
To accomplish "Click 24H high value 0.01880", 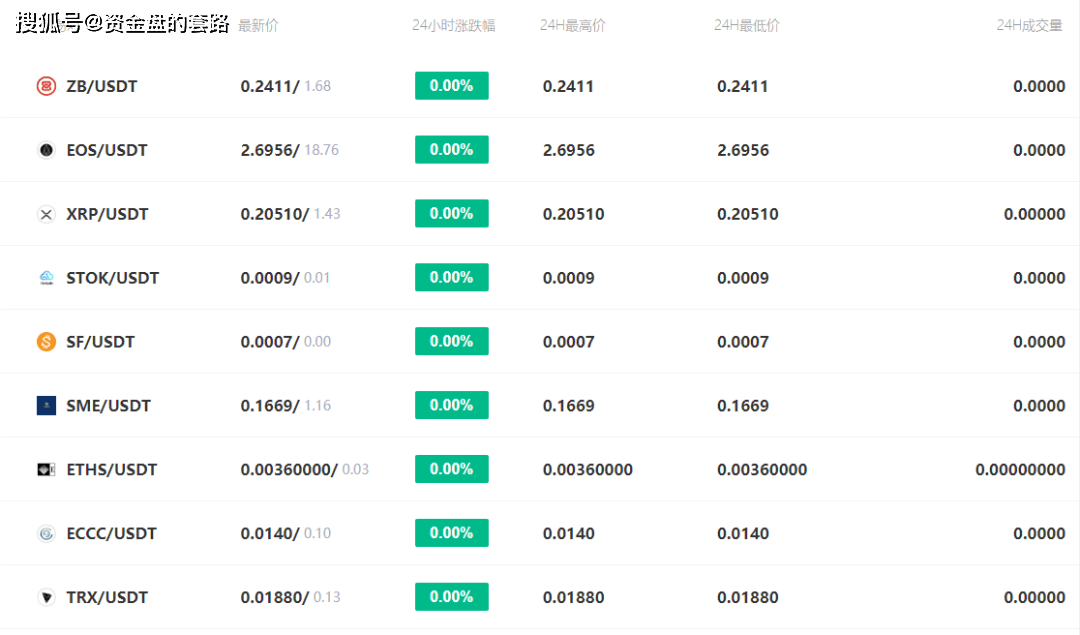I will (573, 597).
